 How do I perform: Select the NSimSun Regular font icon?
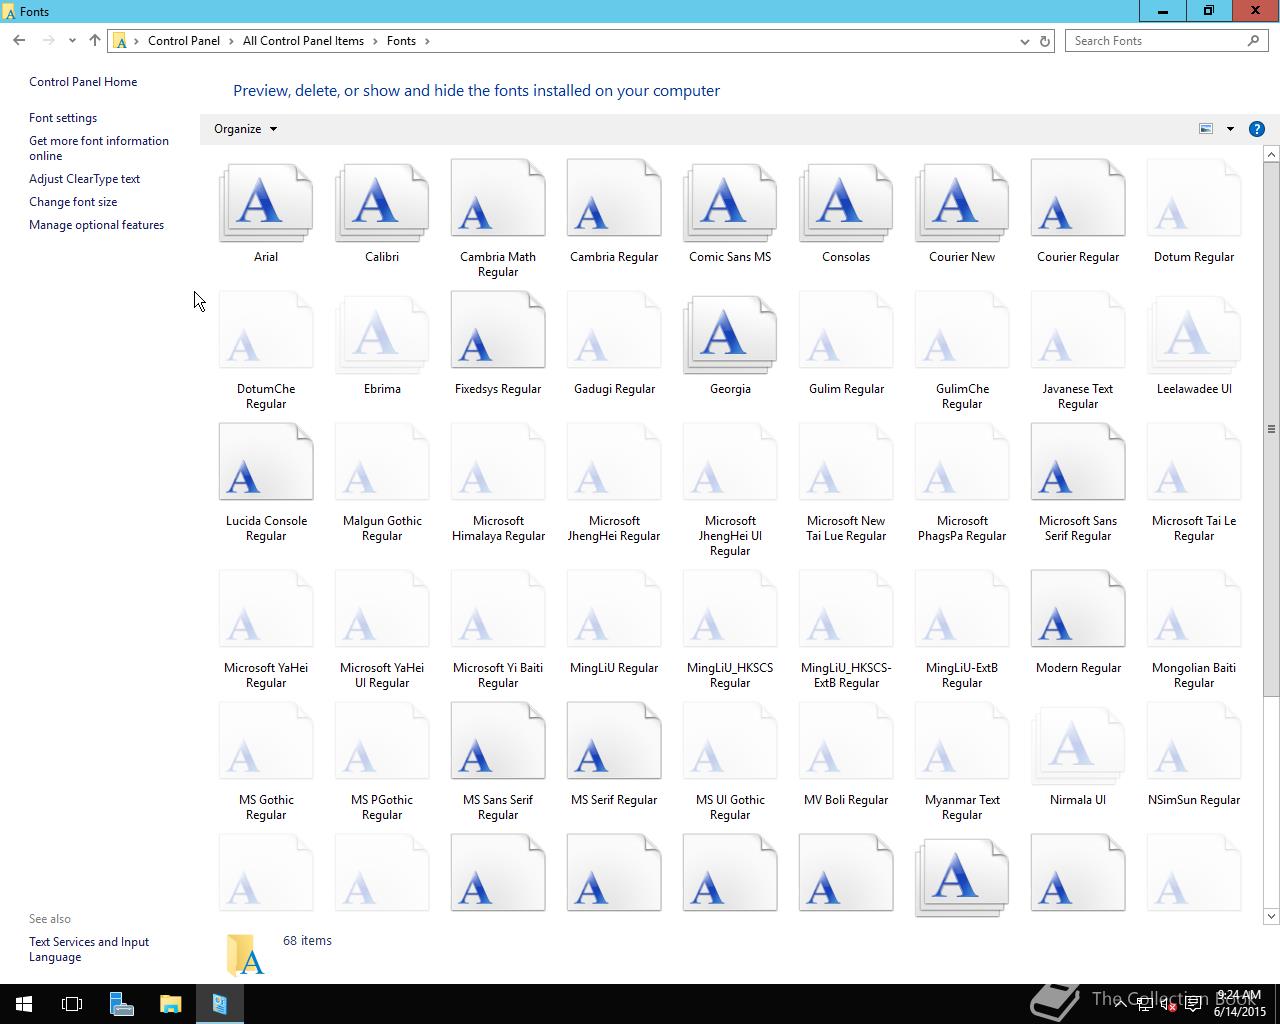(x=1194, y=741)
